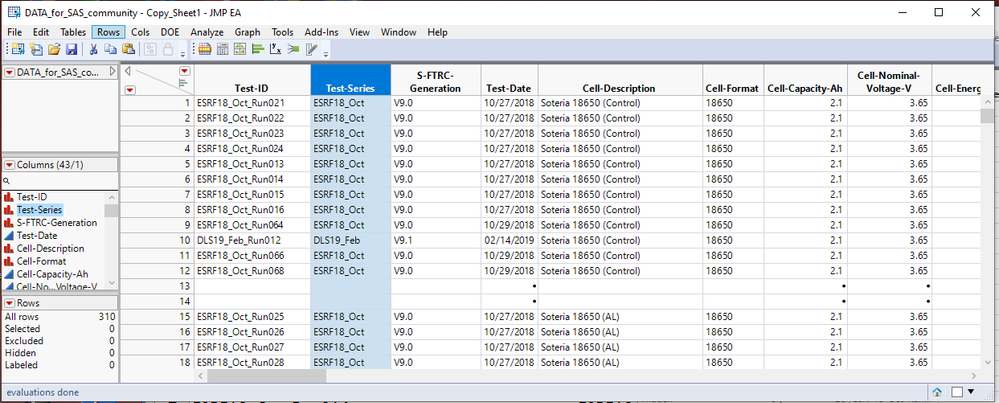Click the horizontal scrollbar right arrow
This screenshot has width=999, height=403.
pos(977,375)
